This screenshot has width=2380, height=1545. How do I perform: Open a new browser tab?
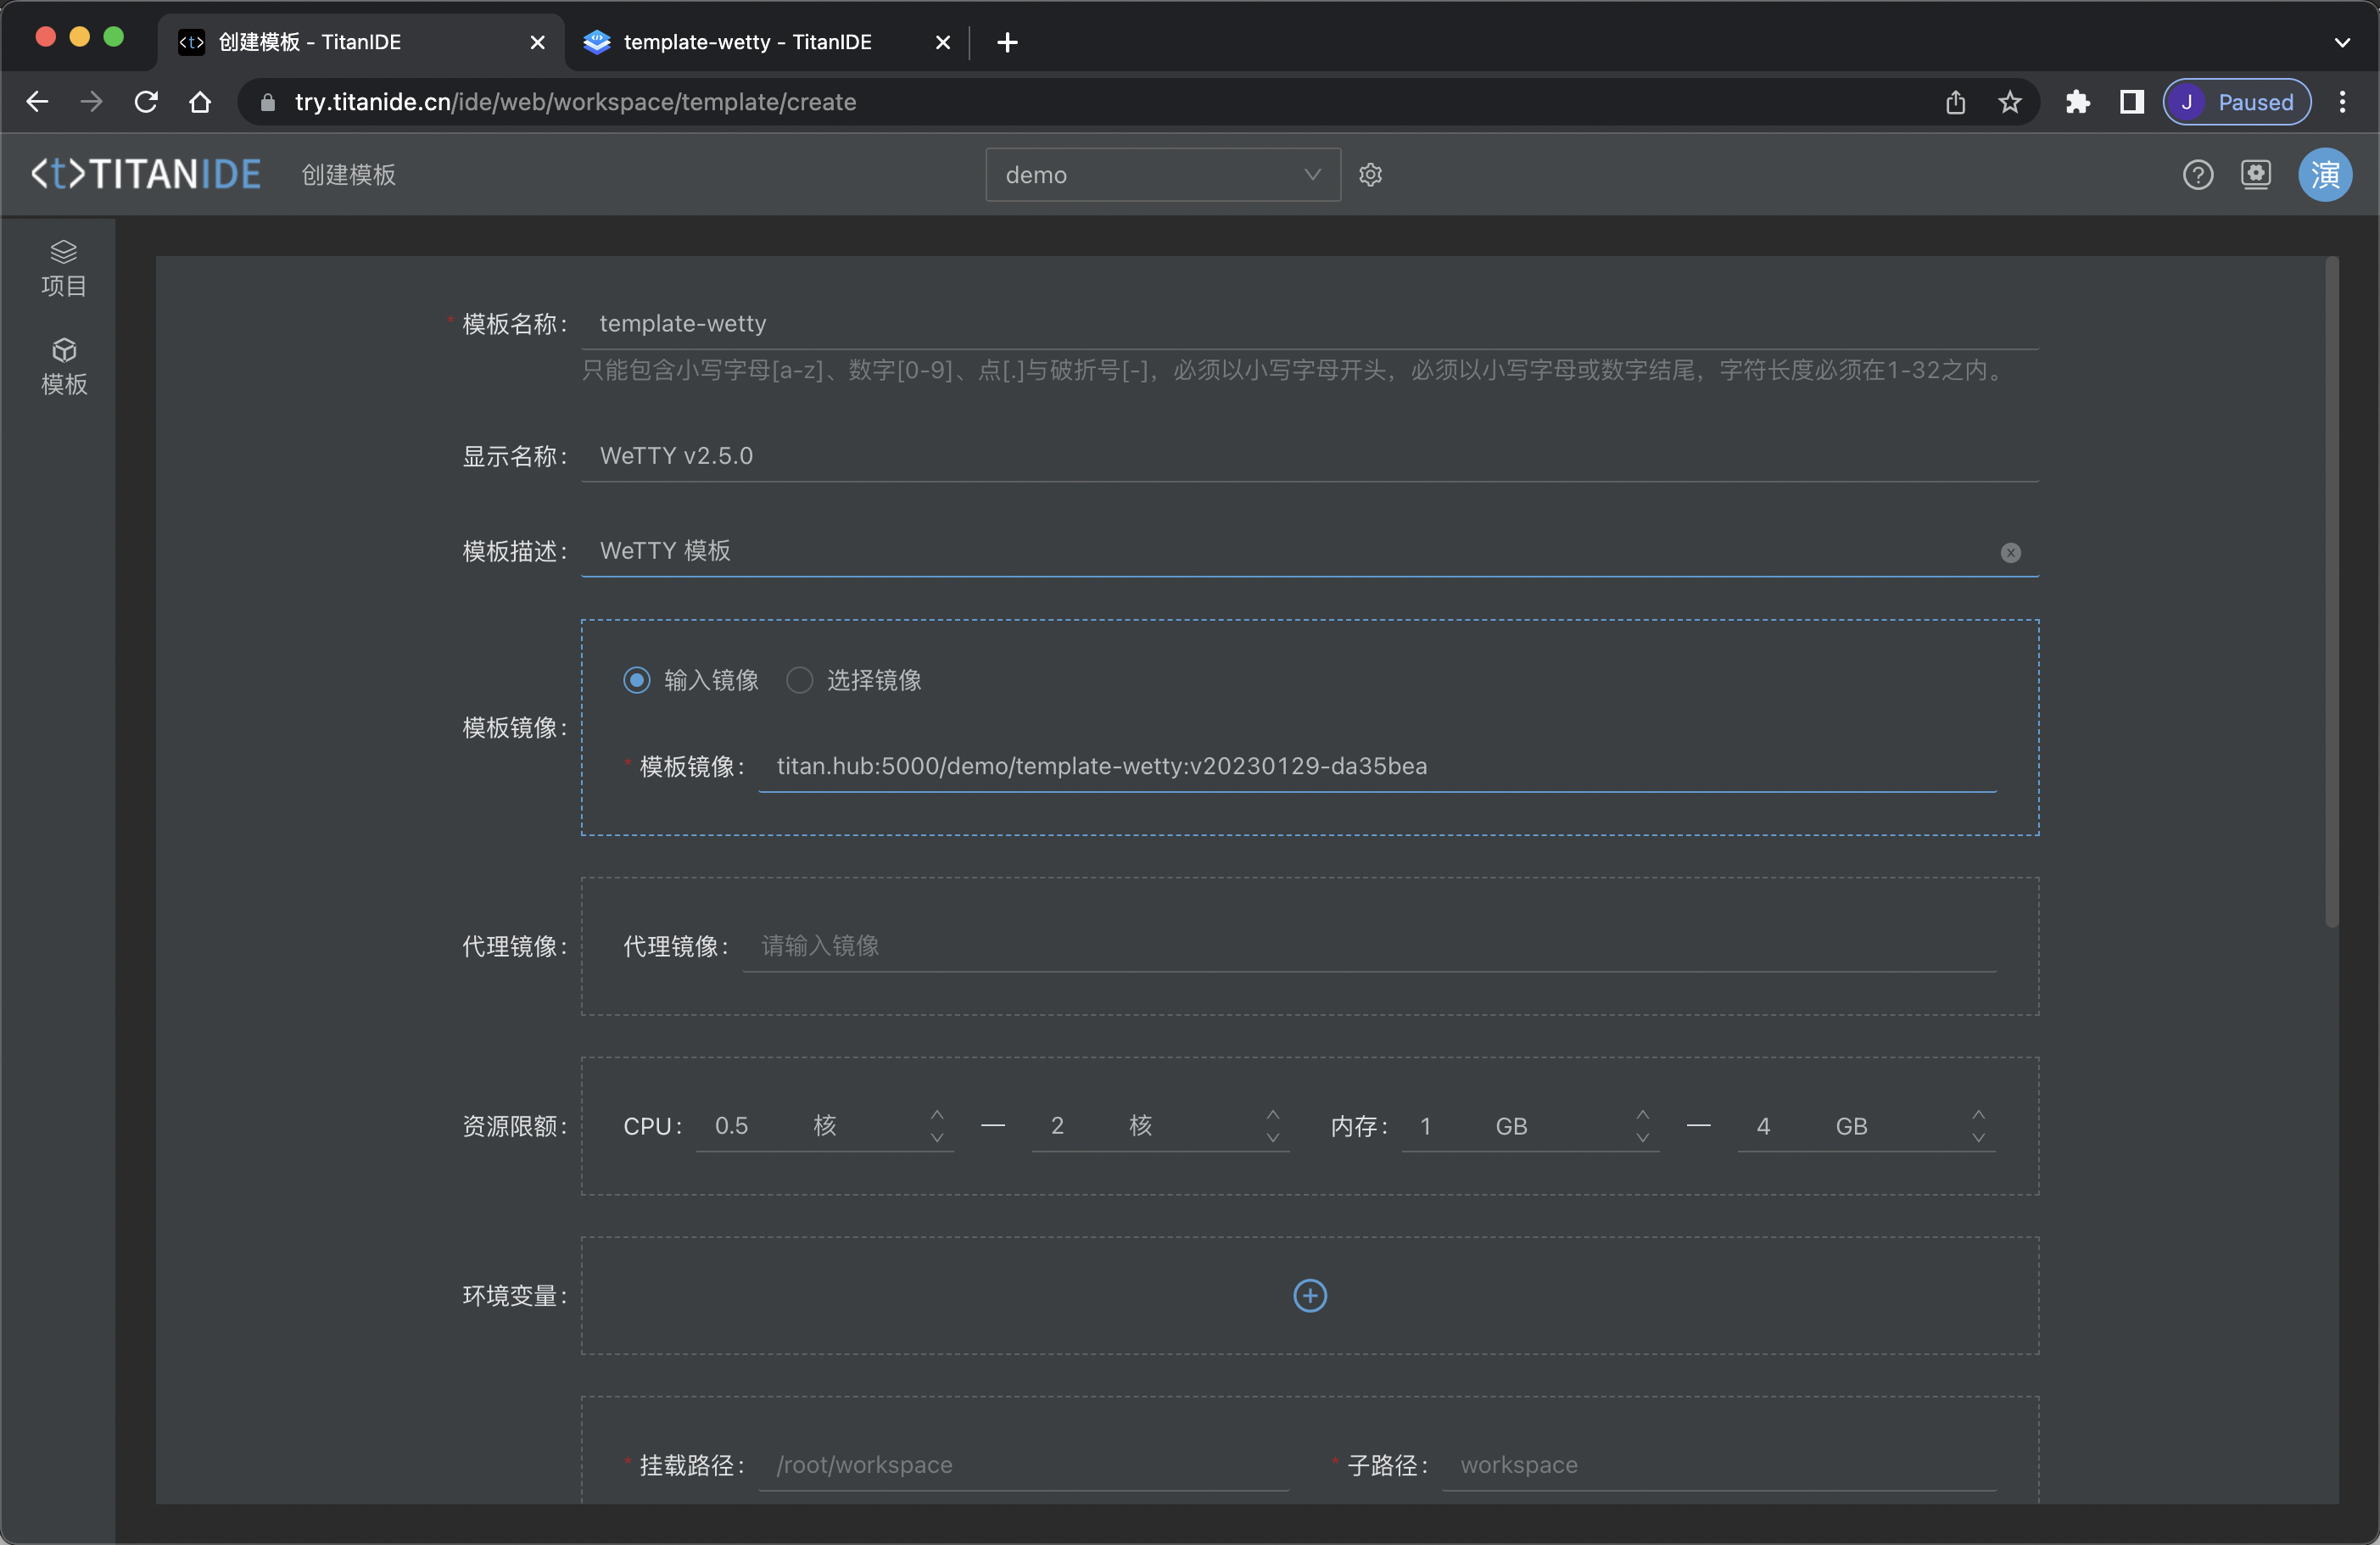1007,42
